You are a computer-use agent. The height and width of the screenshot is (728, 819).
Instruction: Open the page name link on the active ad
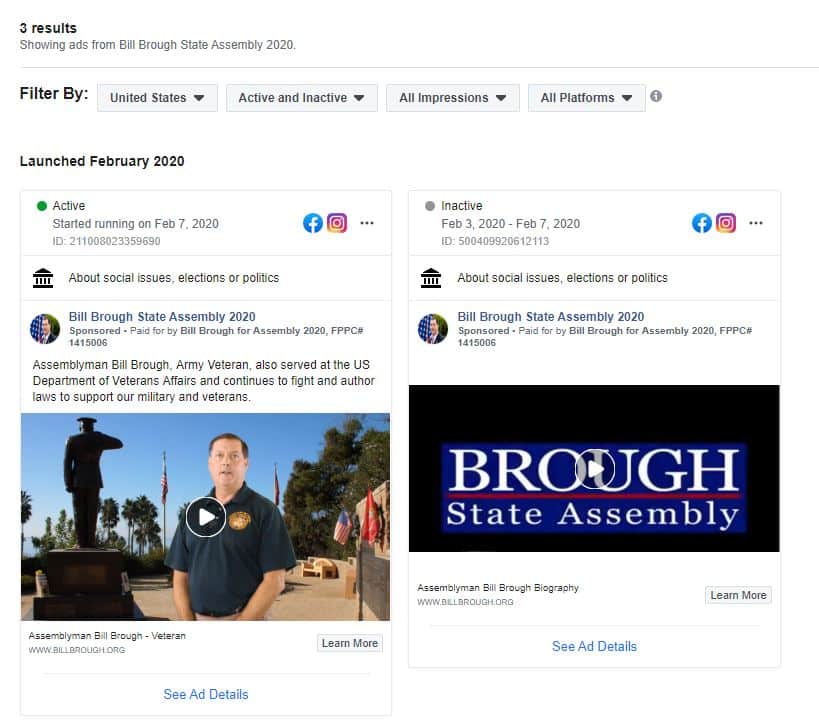(162, 317)
